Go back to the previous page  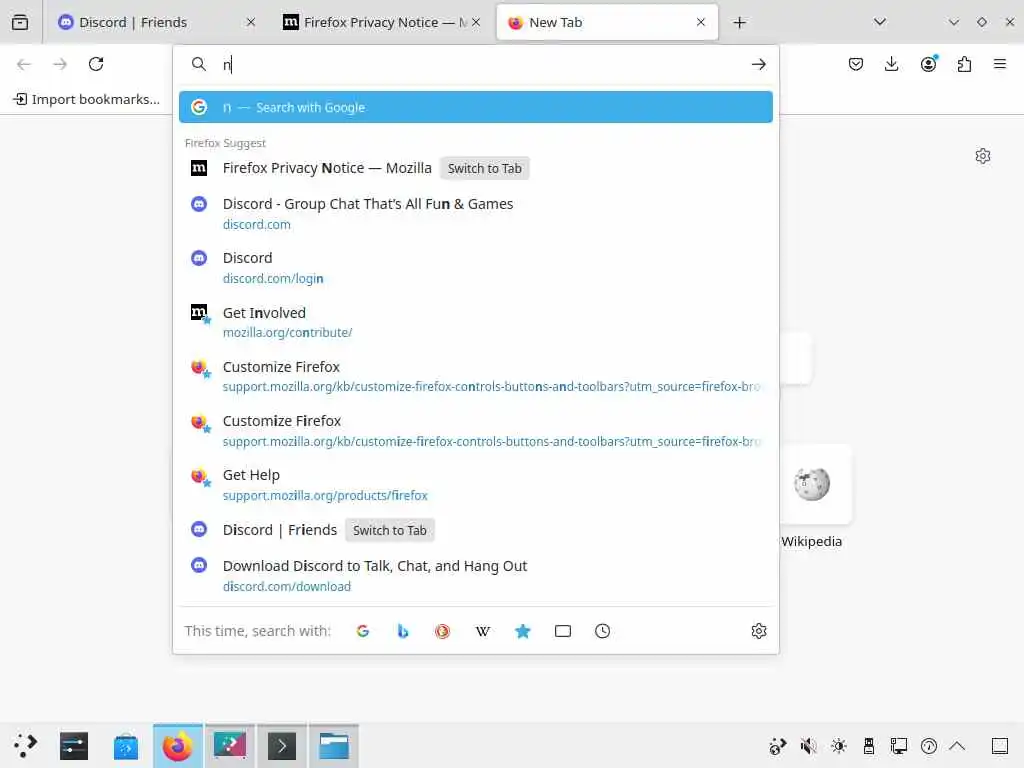pyautogui.click(x=24, y=64)
